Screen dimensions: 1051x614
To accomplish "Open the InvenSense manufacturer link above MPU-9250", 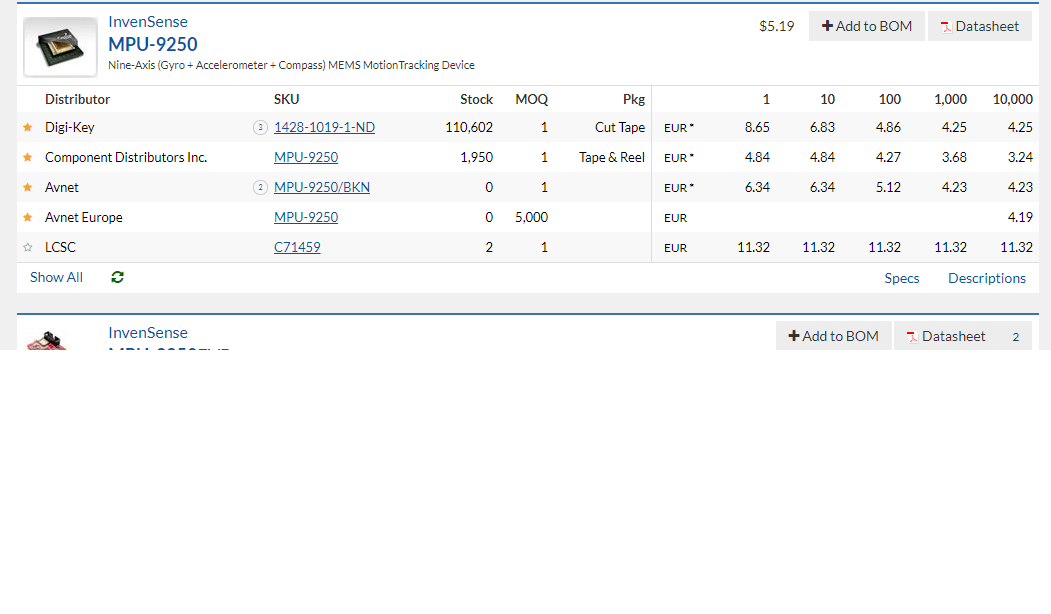I will (148, 21).
